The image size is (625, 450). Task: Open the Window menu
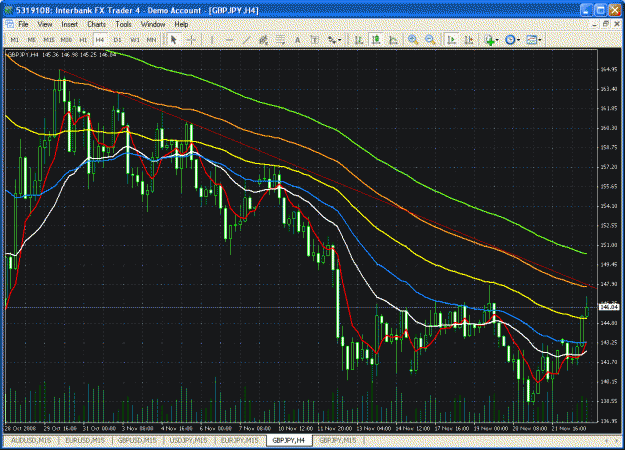(153, 24)
